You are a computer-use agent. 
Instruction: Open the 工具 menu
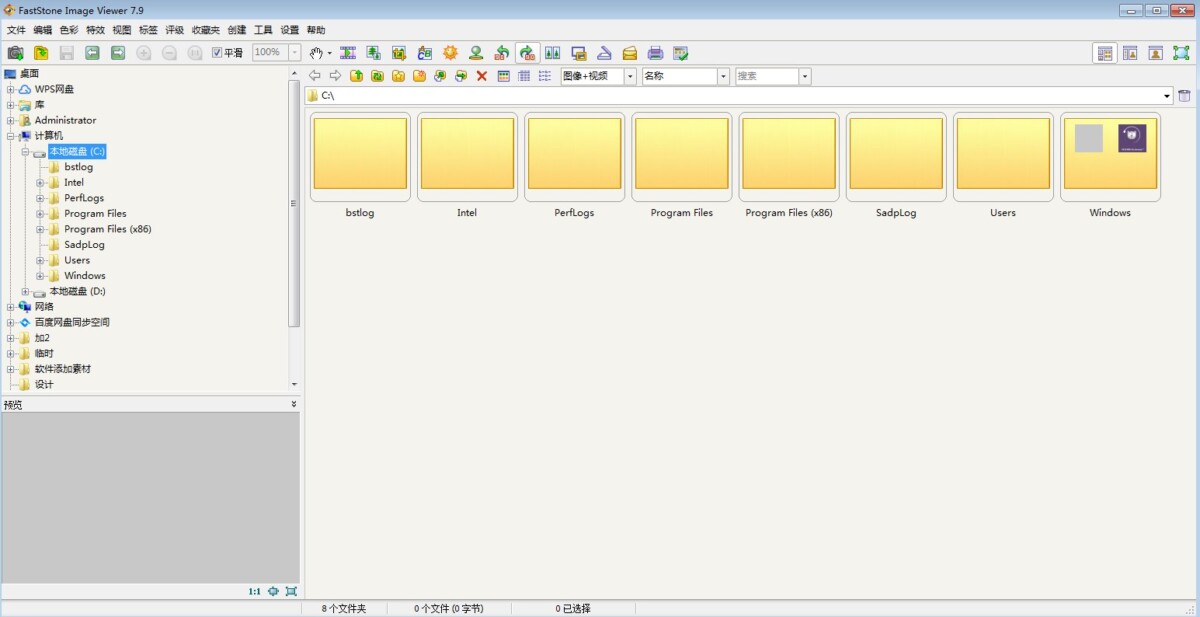pos(263,30)
